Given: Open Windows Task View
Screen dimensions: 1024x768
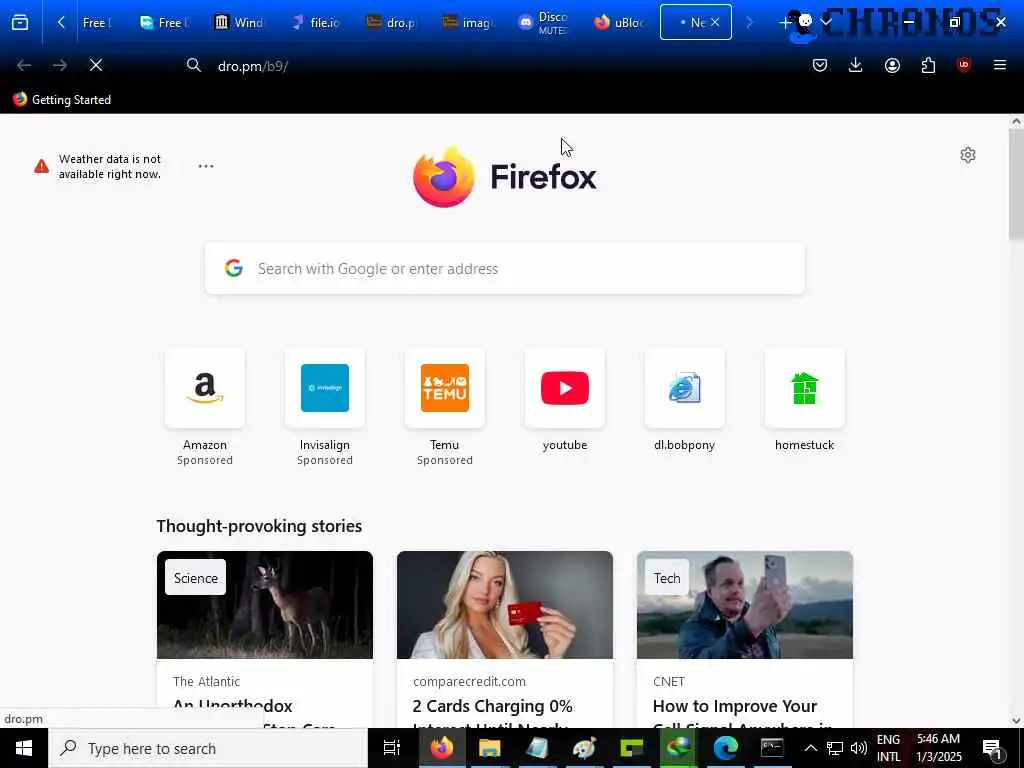Looking at the screenshot, I should [391, 748].
